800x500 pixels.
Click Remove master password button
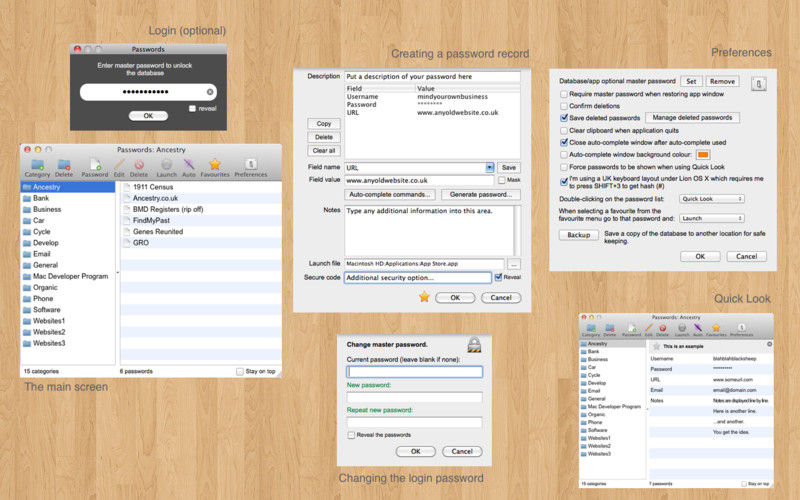[722, 81]
